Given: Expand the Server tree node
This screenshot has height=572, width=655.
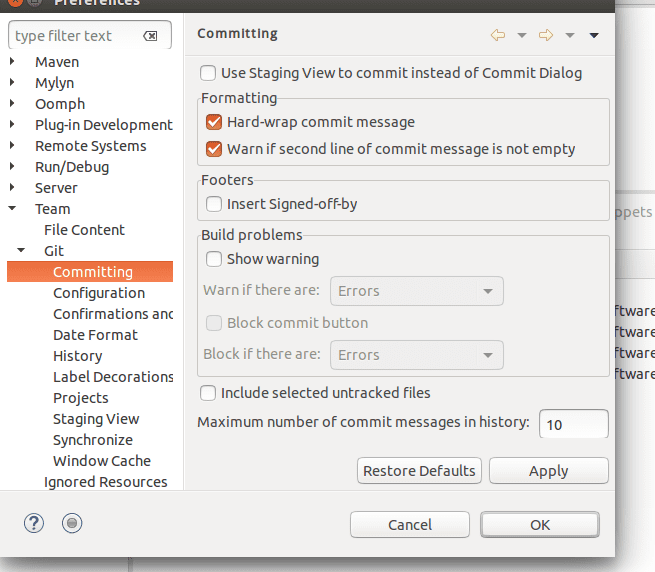Looking at the screenshot, I should coord(12,187).
